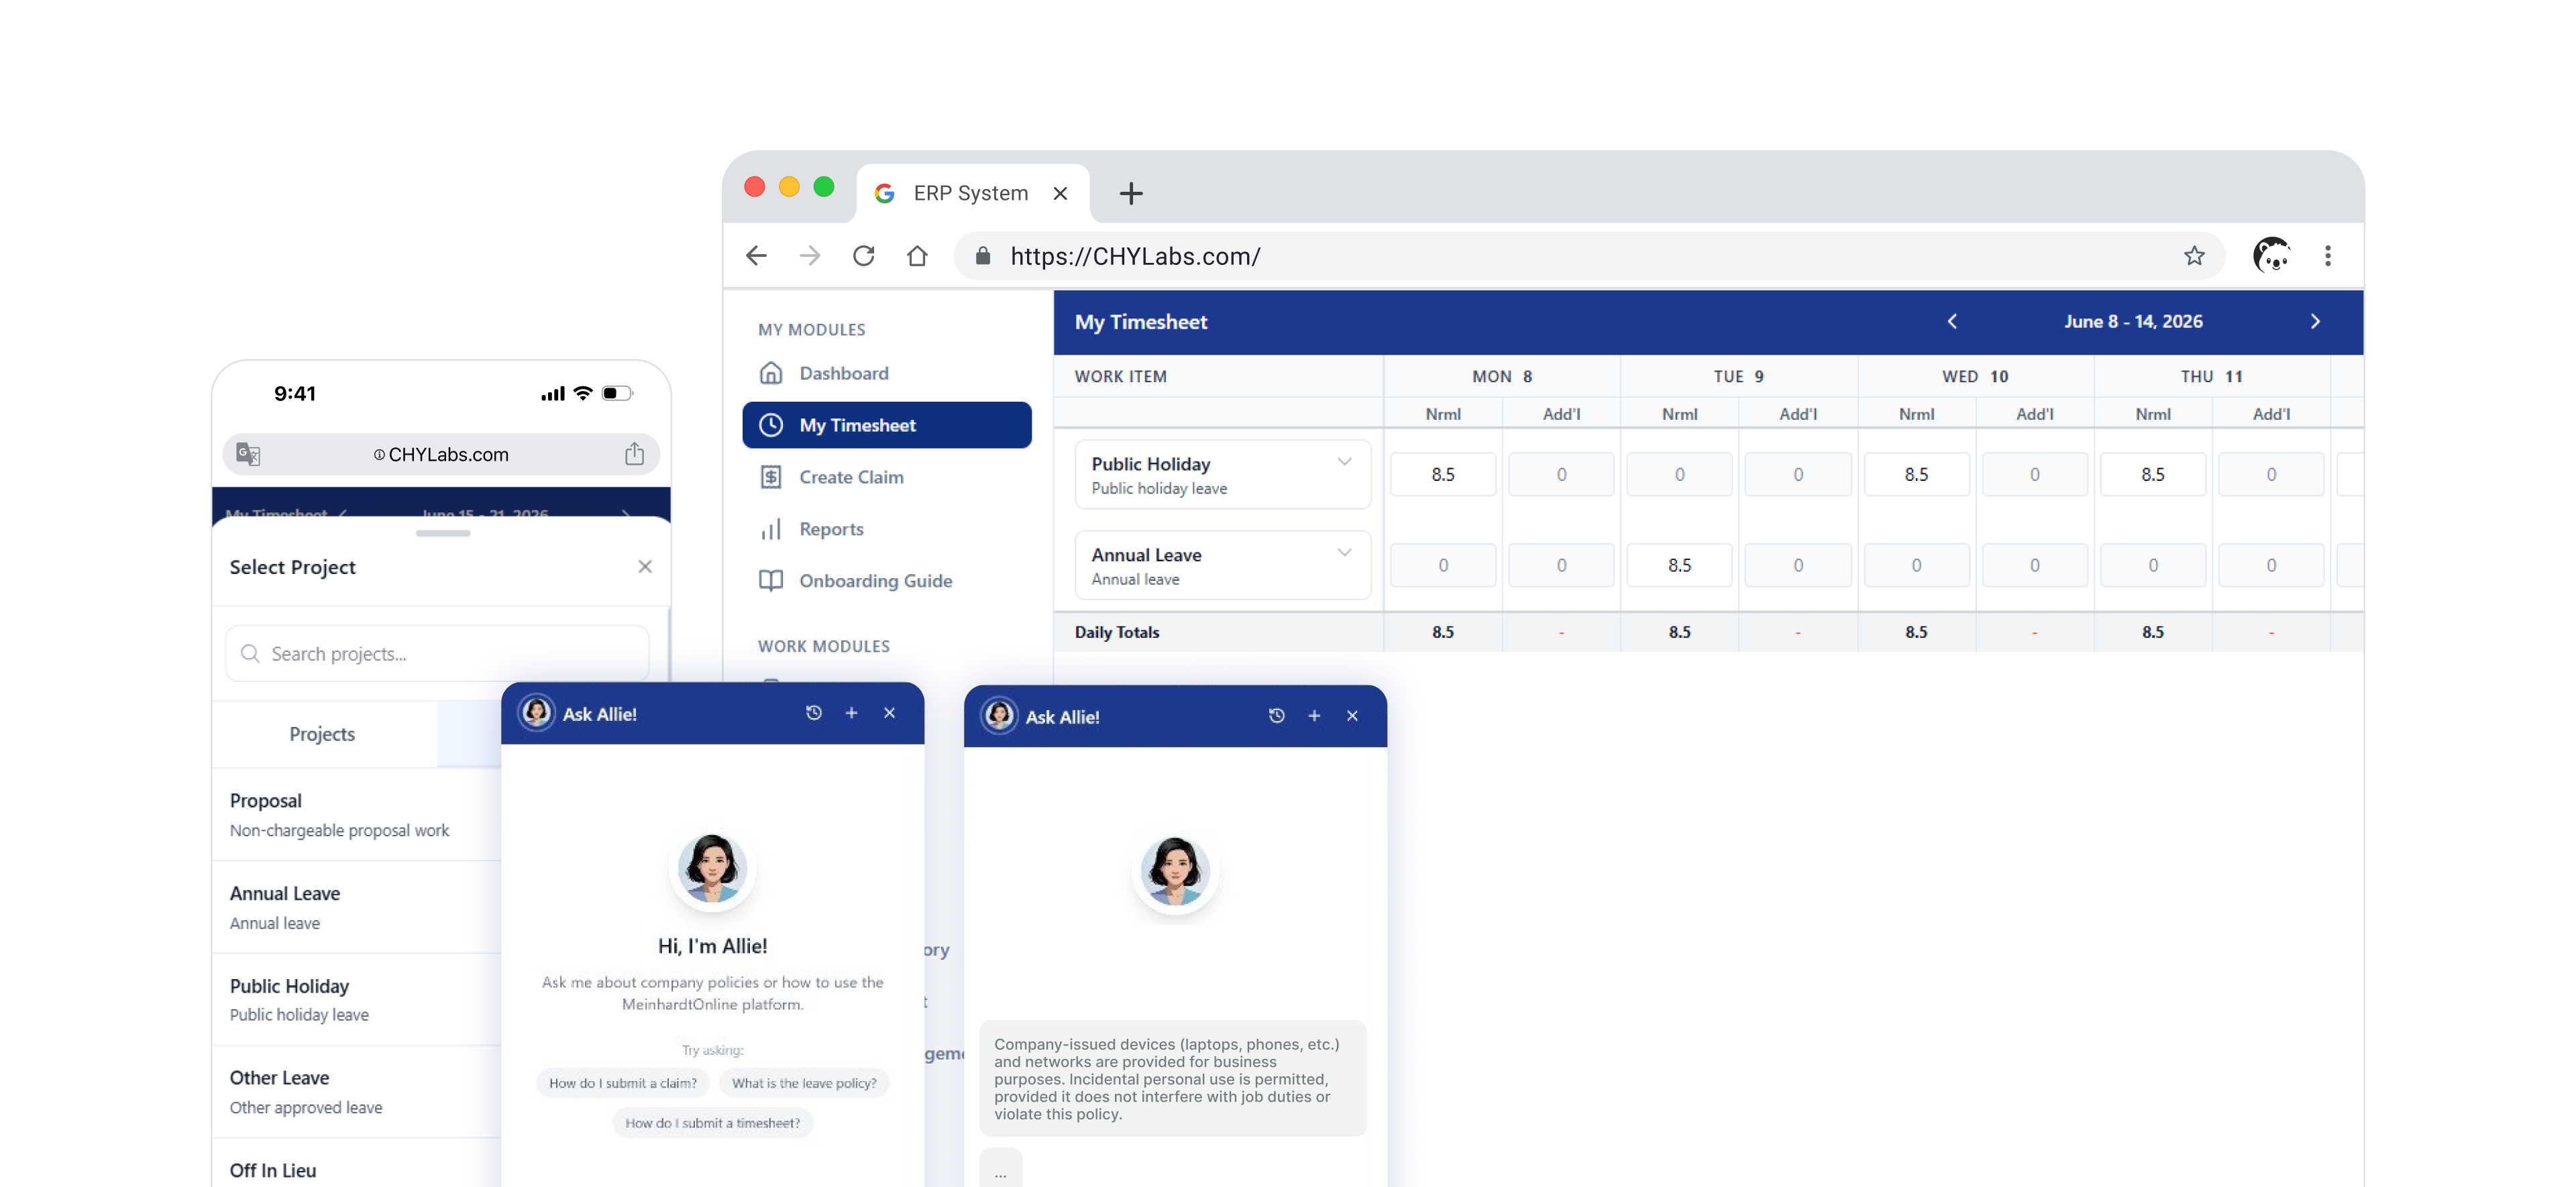Close the Select Project sheet on phone
Viewport: 2576px width, 1187px height.
(x=645, y=567)
